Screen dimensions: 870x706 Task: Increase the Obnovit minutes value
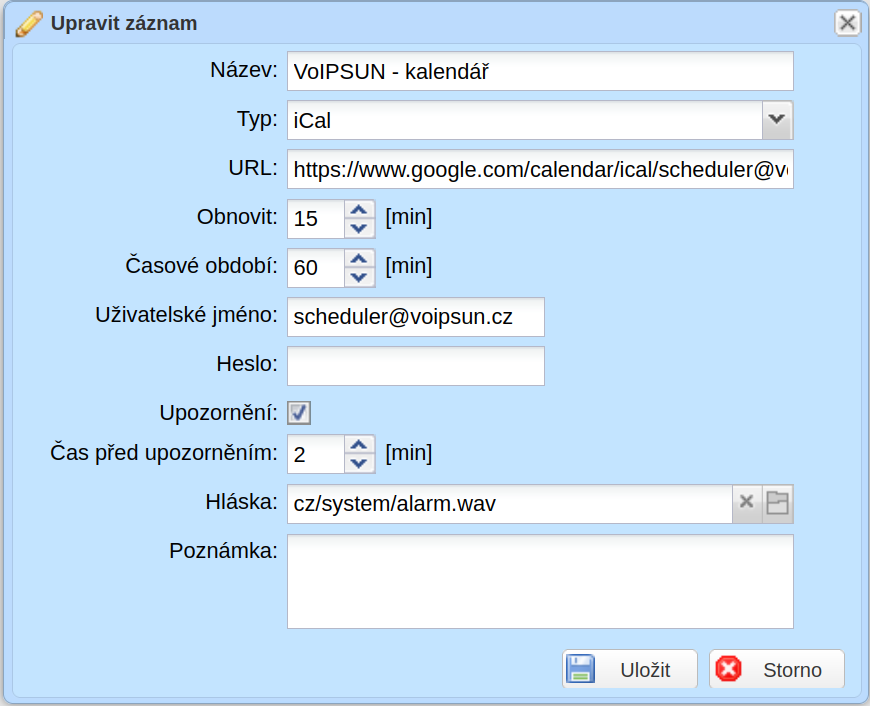click(x=359, y=210)
